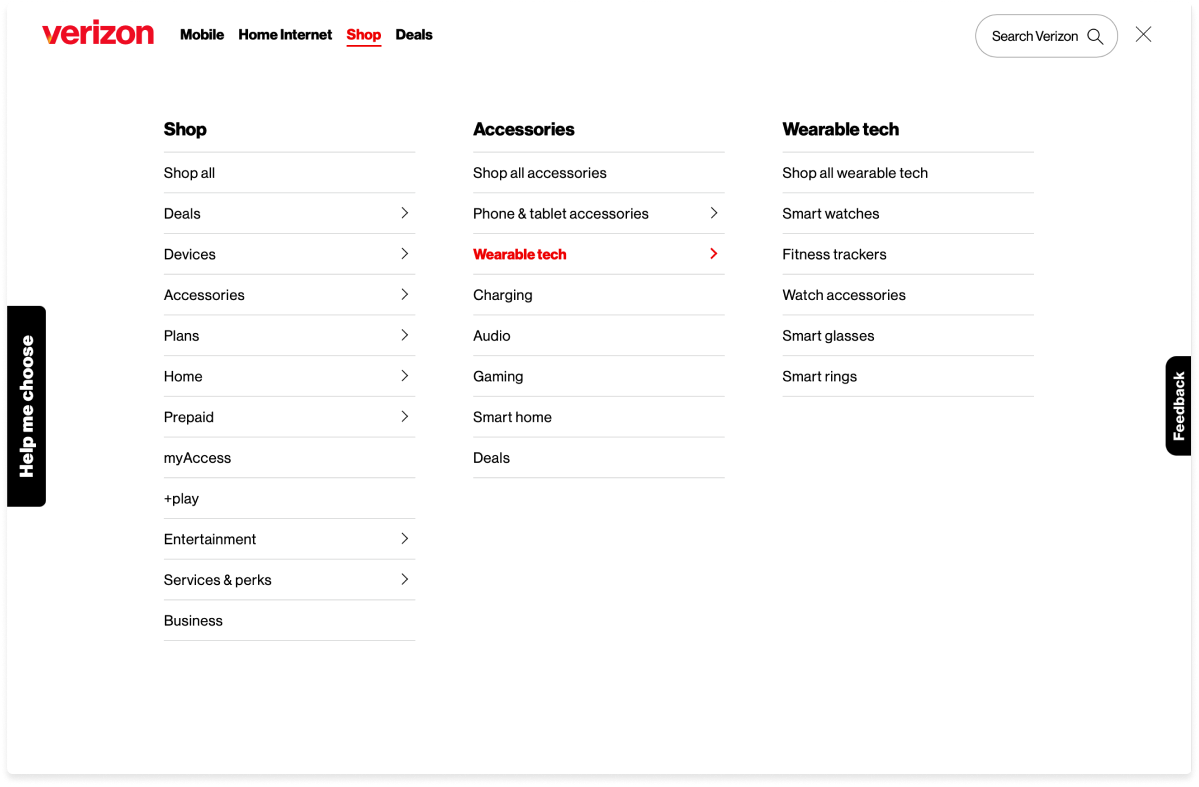Focus the Search Verizon field
The image size is (1199, 787).
tap(1046, 36)
